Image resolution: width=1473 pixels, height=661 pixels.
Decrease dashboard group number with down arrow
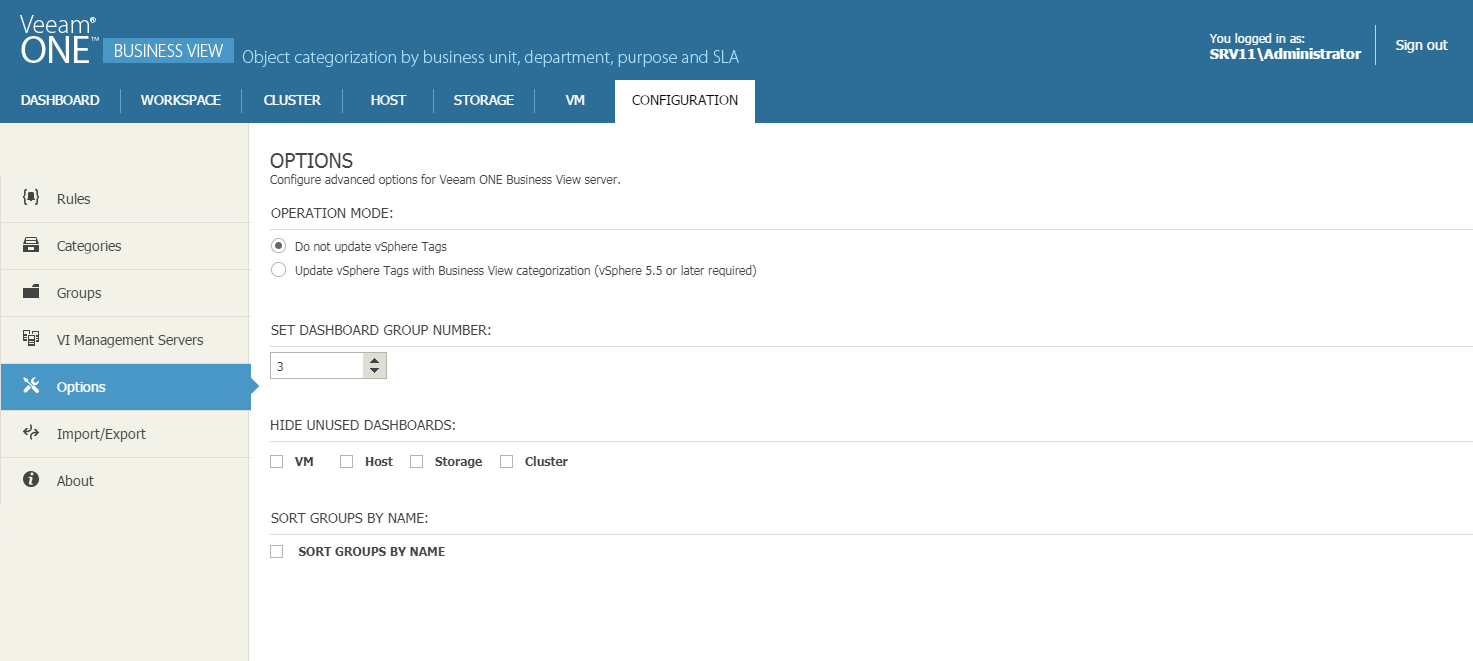pyautogui.click(x=374, y=372)
